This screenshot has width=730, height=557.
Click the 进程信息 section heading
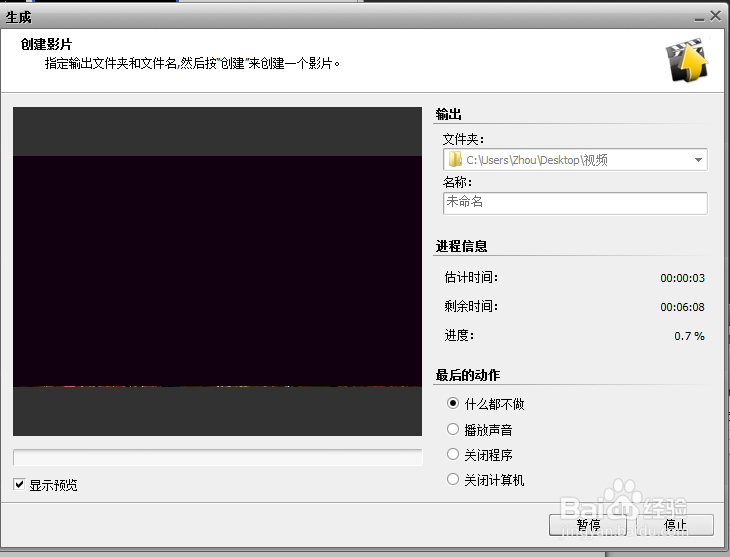click(x=461, y=246)
